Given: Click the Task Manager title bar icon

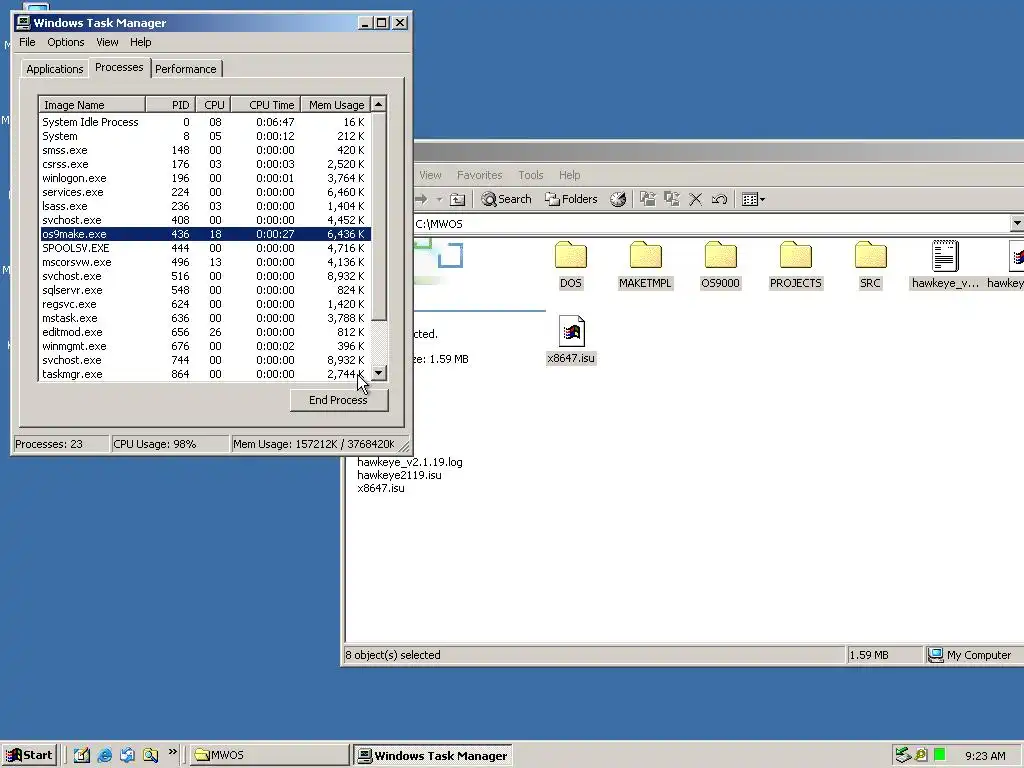Looking at the screenshot, I should pyautogui.click(x=24, y=23).
